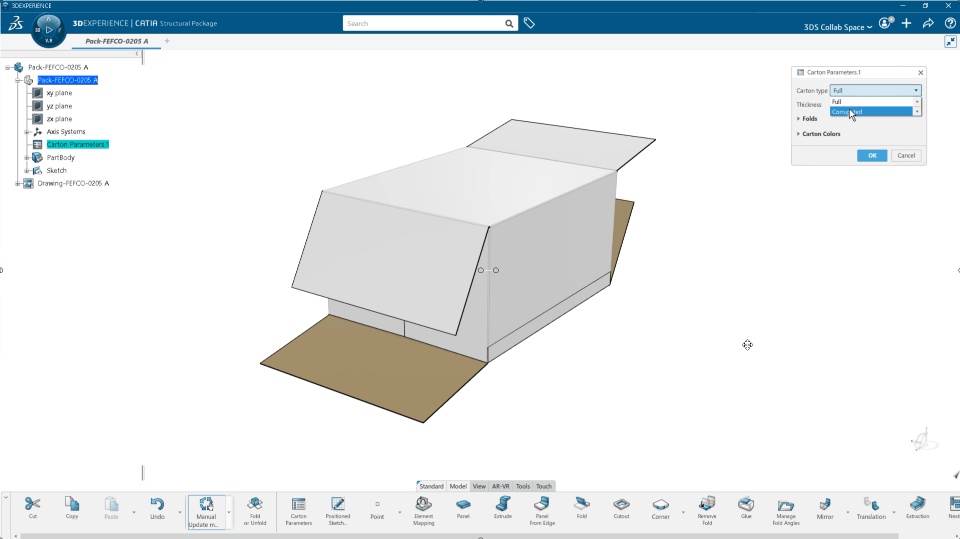Screen dimensions: 960x539
Task: Select the Pack-FEFCO-0205 A document tab
Action: (116, 41)
